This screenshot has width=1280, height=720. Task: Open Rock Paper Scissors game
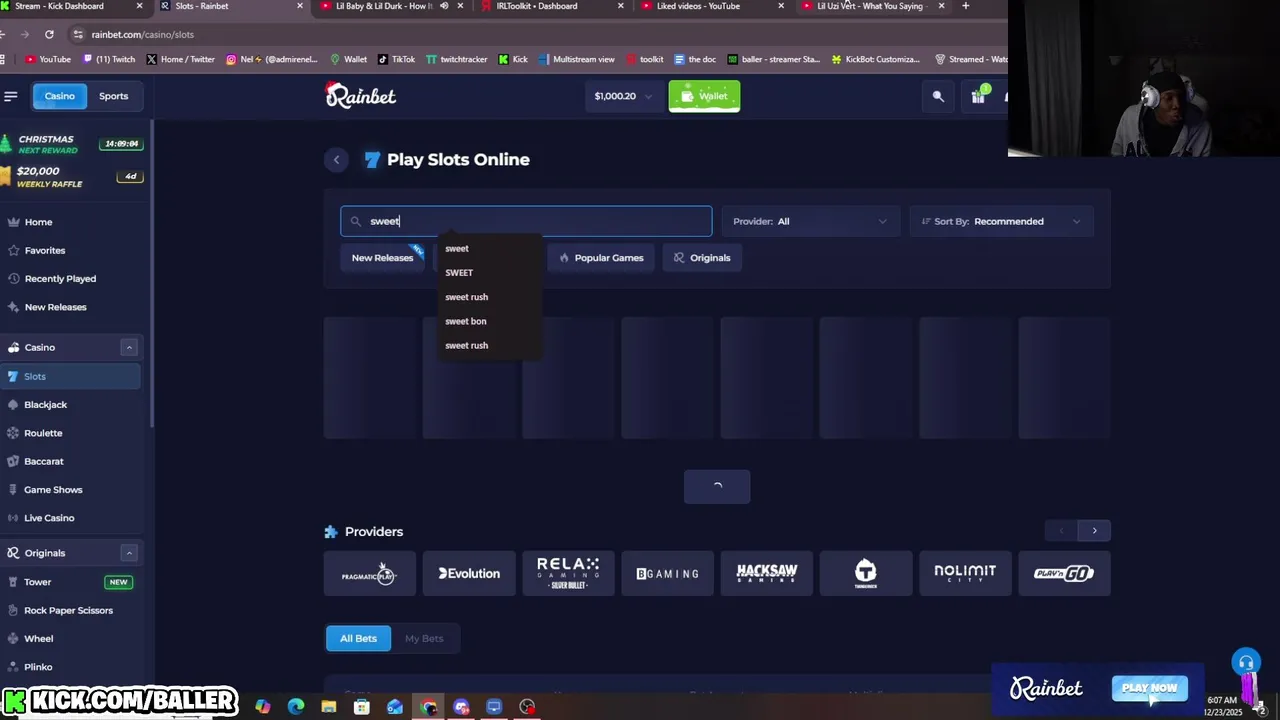(x=70, y=610)
